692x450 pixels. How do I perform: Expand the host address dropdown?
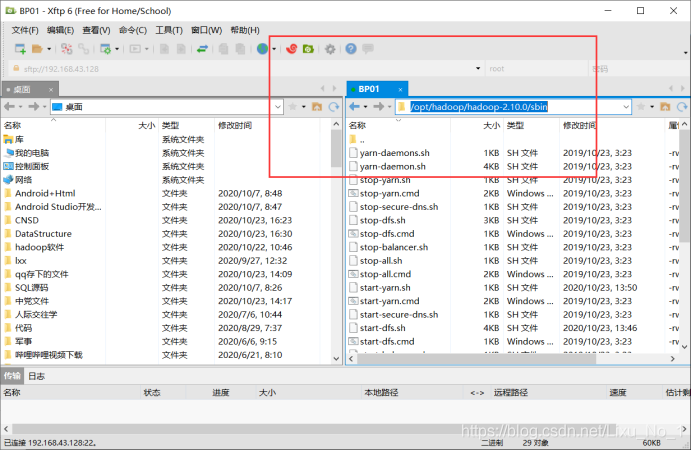478,69
